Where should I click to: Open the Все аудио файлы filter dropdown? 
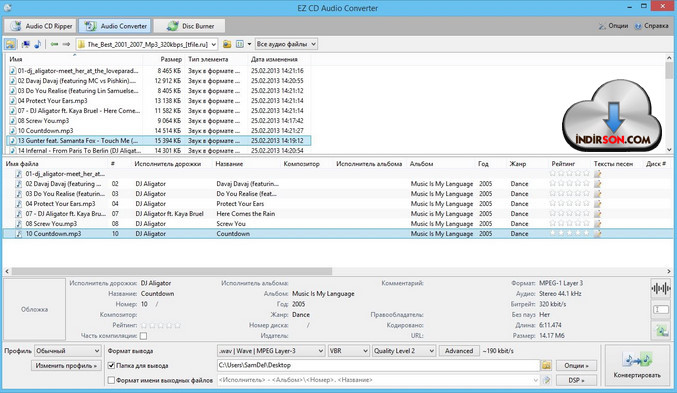click(x=287, y=44)
